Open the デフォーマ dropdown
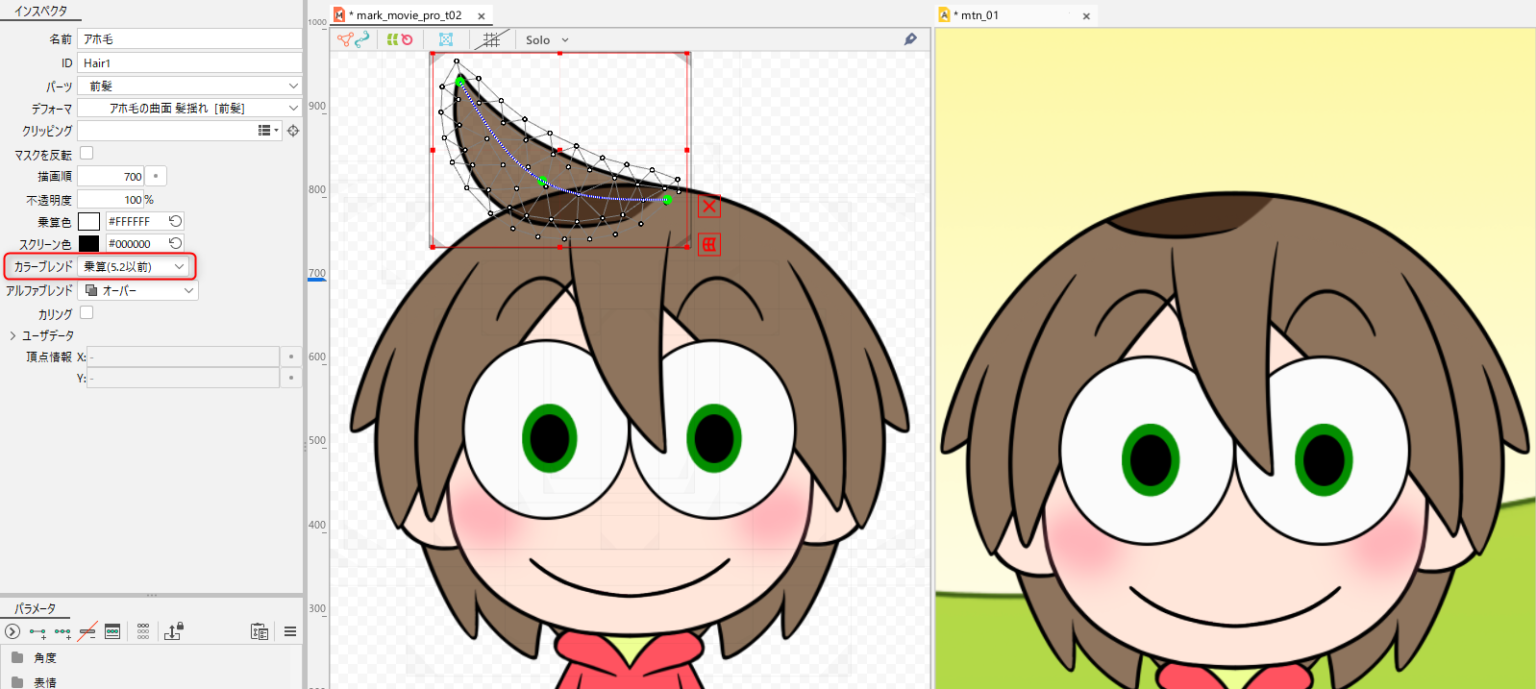This screenshot has height=689, width=1536. tap(190, 108)
